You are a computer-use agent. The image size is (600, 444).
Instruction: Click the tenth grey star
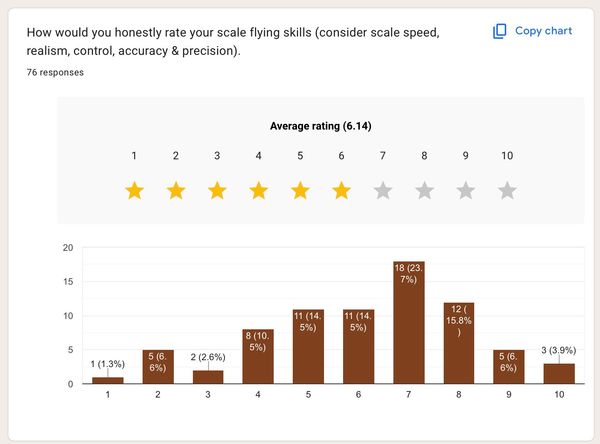coord(507,191)
